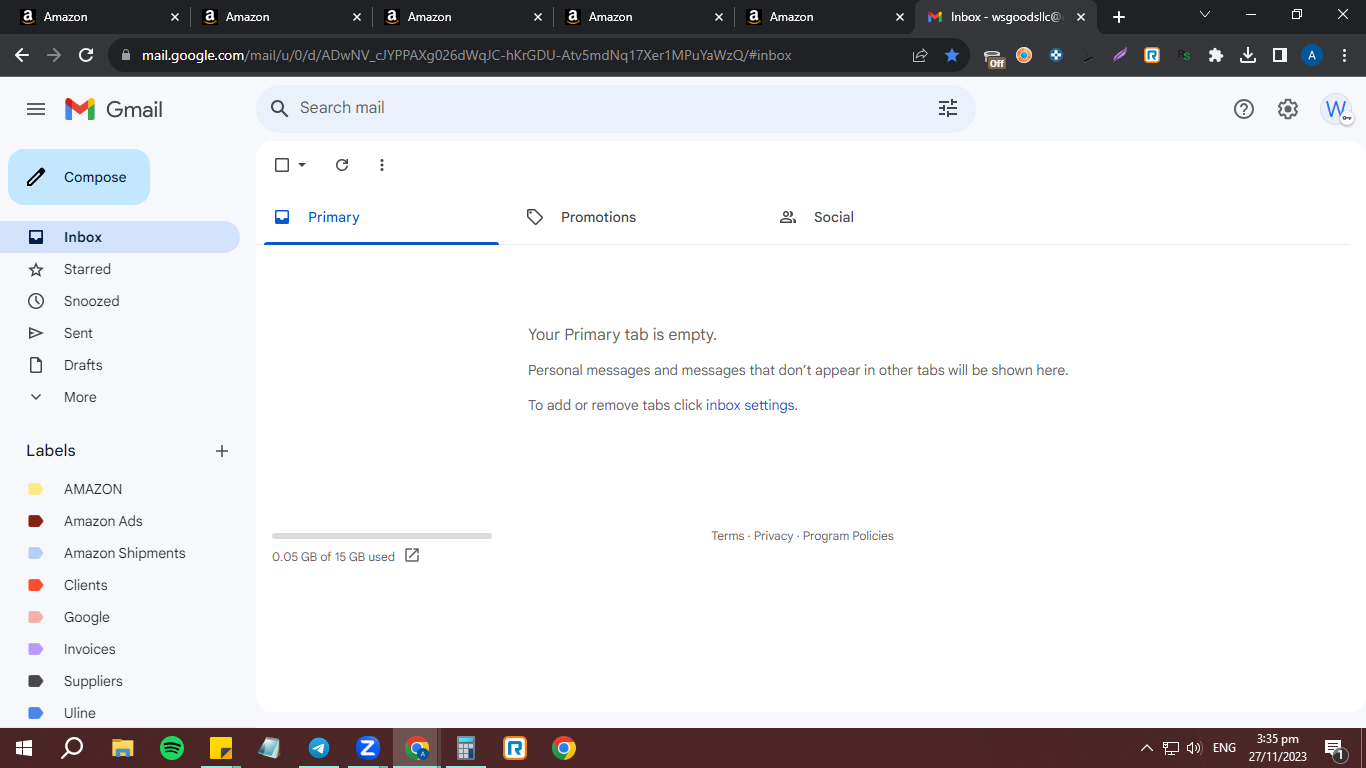Toggle the Chrome side panel
Screen dimensions: 1366x768
(x=1280, y=55)
